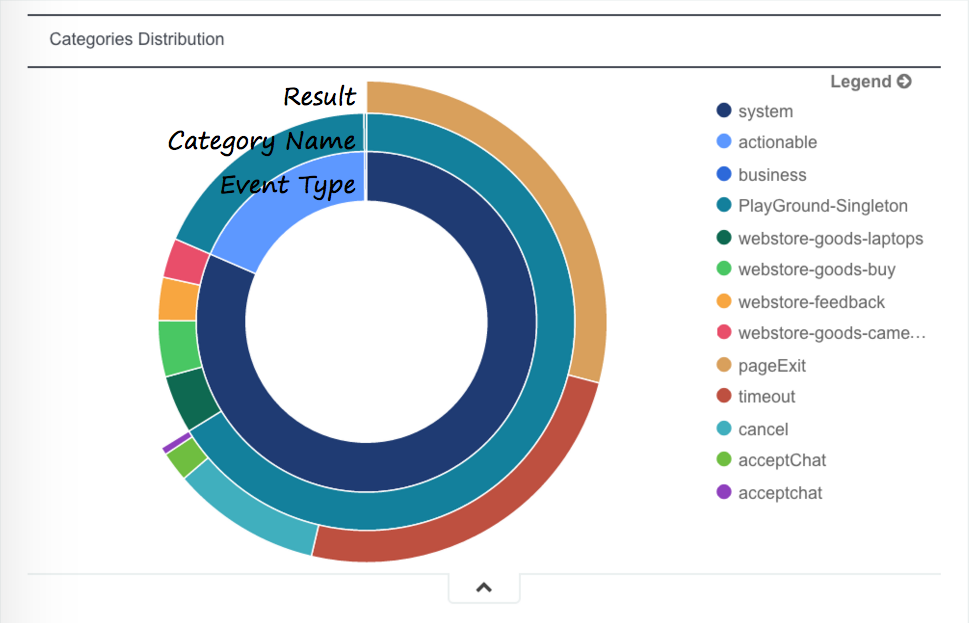Toggle the cancel legend dot
Viewport: 969px width, 623px height.
724,429
